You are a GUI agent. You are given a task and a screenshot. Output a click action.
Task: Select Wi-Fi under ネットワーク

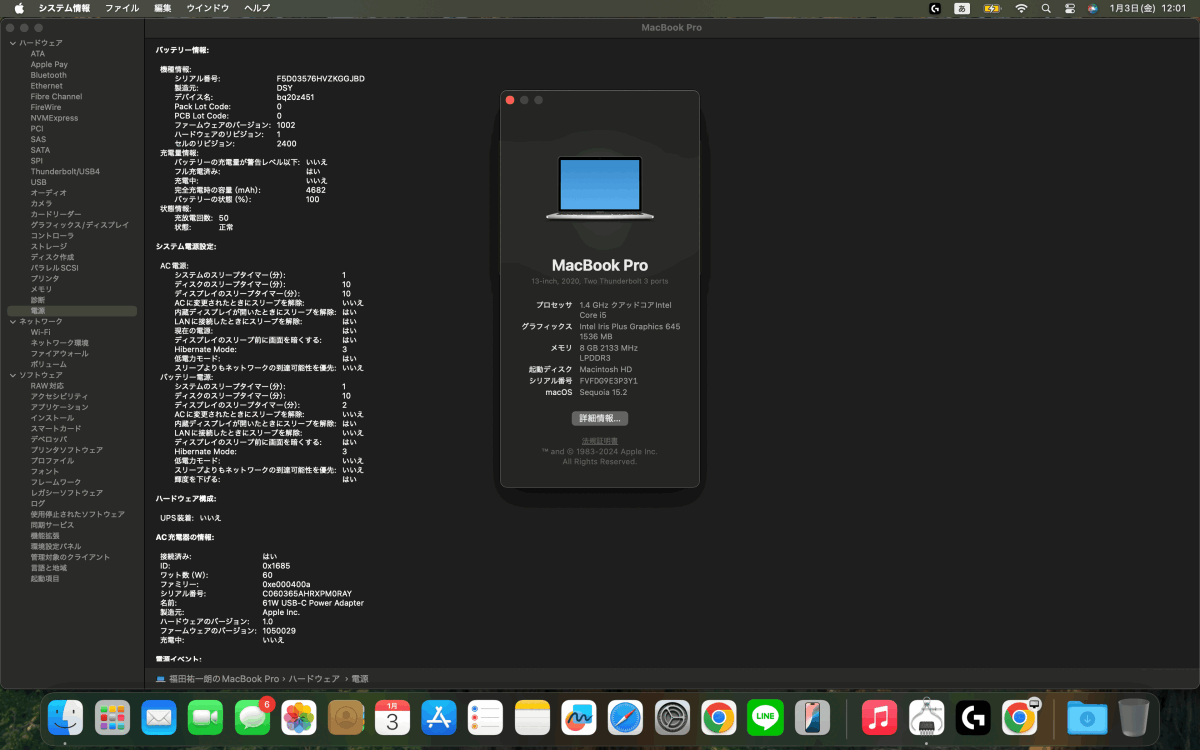point(40,332)
